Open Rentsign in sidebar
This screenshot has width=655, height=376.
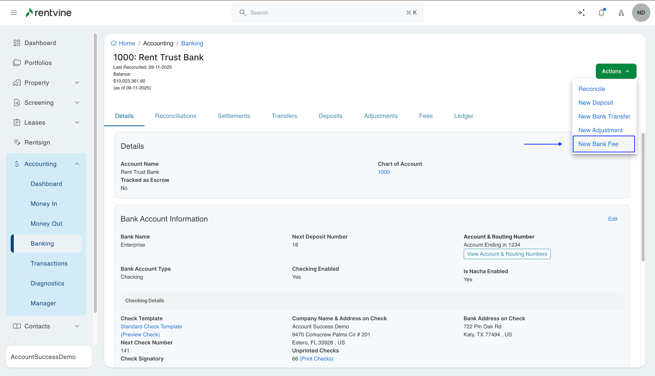pos(37,142)
